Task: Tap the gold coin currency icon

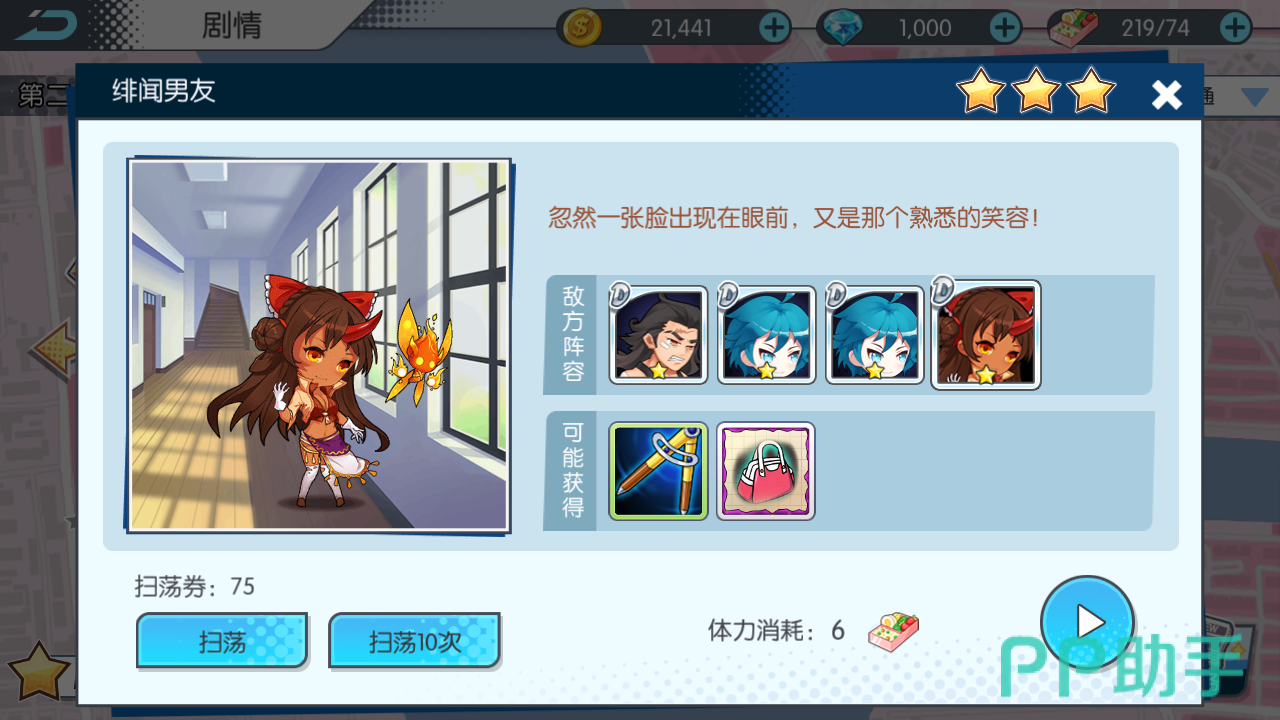Action: [x=582, y=28]
